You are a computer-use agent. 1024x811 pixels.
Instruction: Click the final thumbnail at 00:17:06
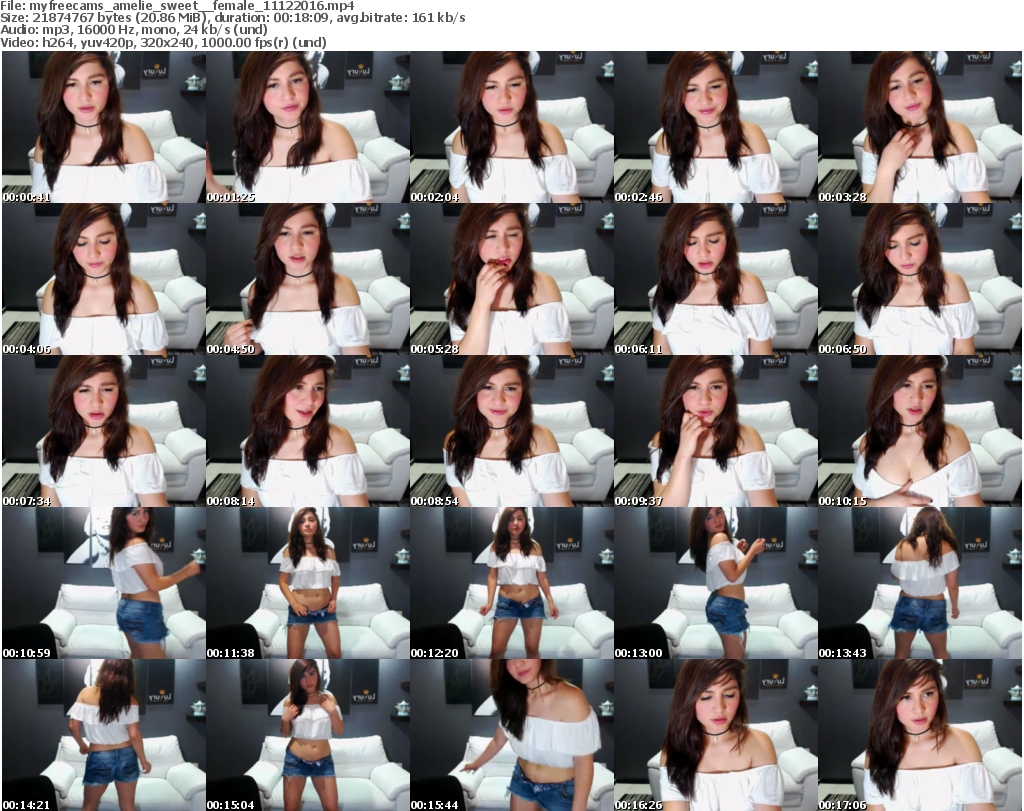(x=919, y=735)
